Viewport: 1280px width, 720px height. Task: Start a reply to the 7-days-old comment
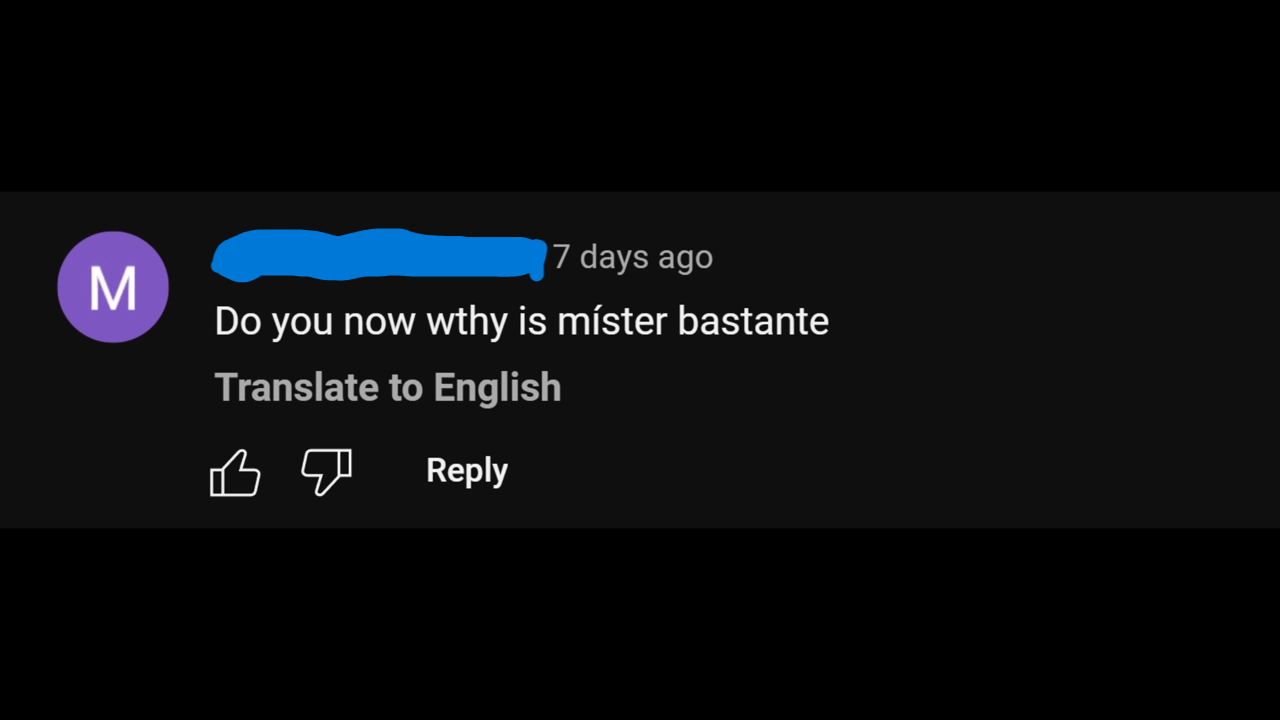[x=467, y=470]
